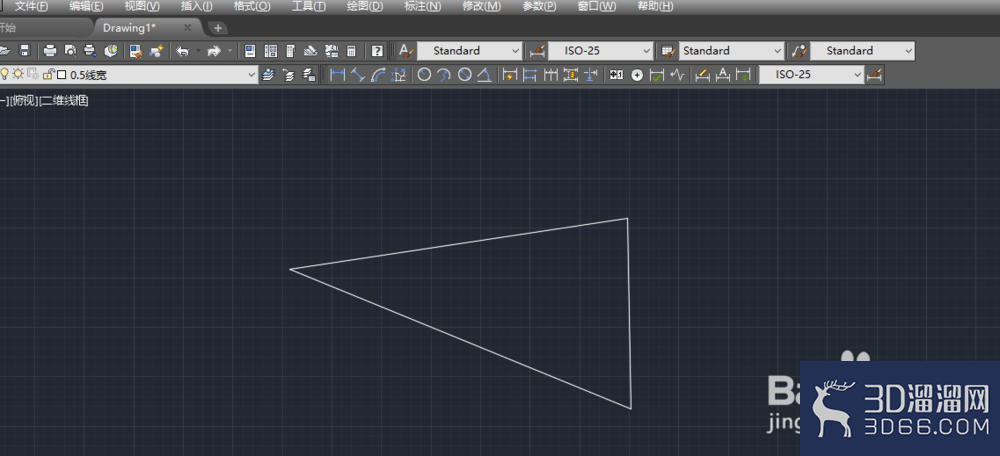Select the Radius dimension tool
This screenshot has height=456, width=1000.
coord(424,75)
